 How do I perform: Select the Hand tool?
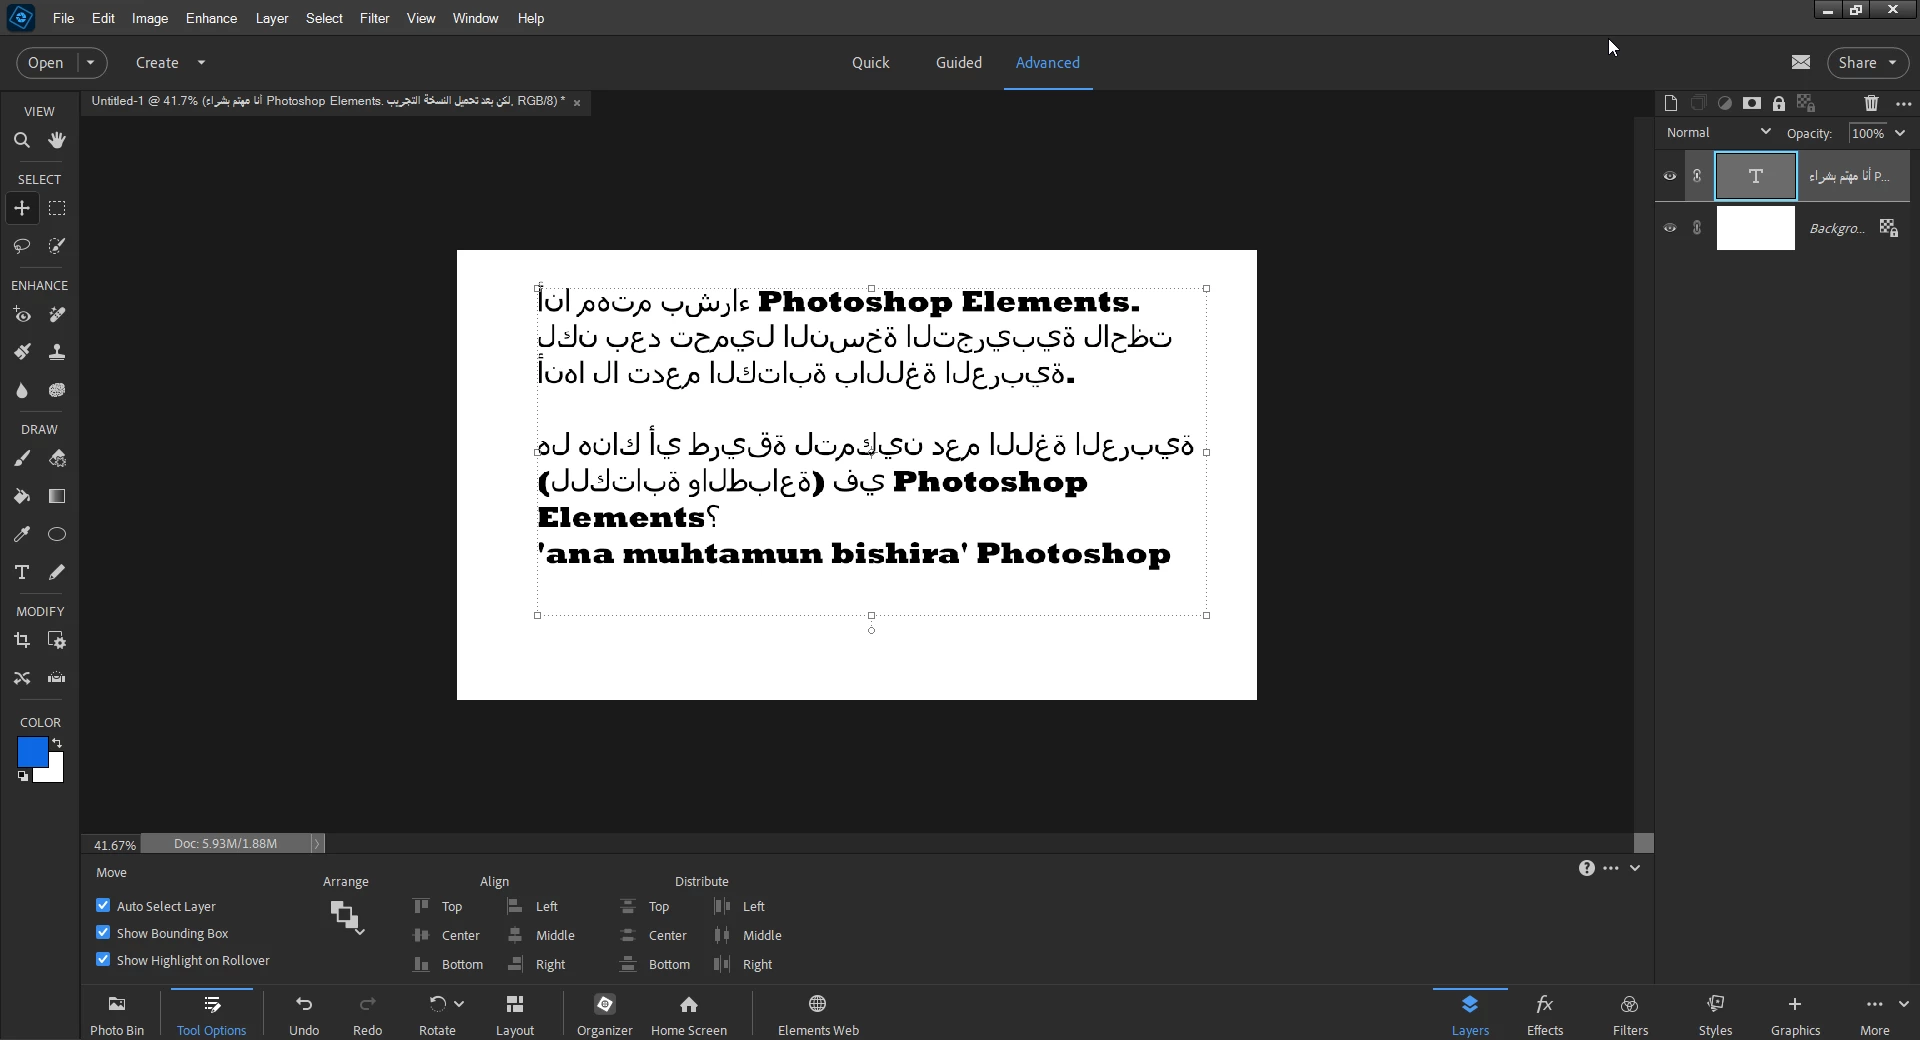pos(57,141)
